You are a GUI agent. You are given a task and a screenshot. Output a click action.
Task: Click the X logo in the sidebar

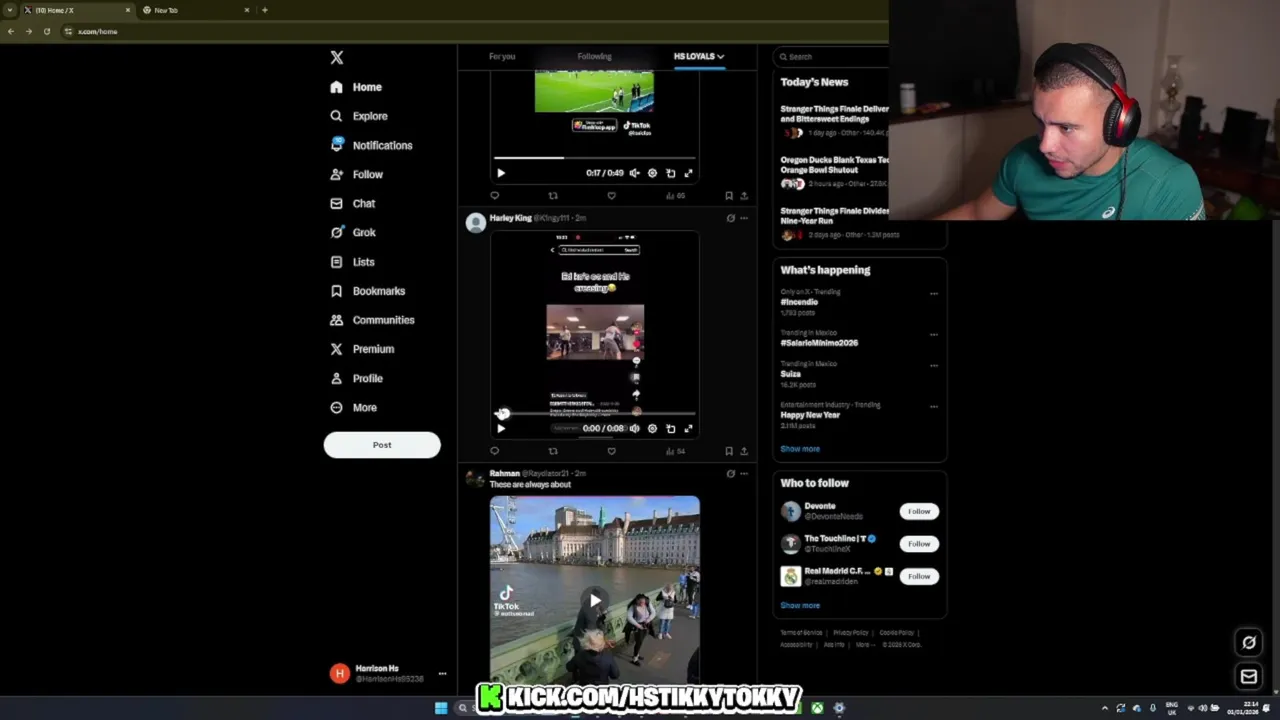337,58
